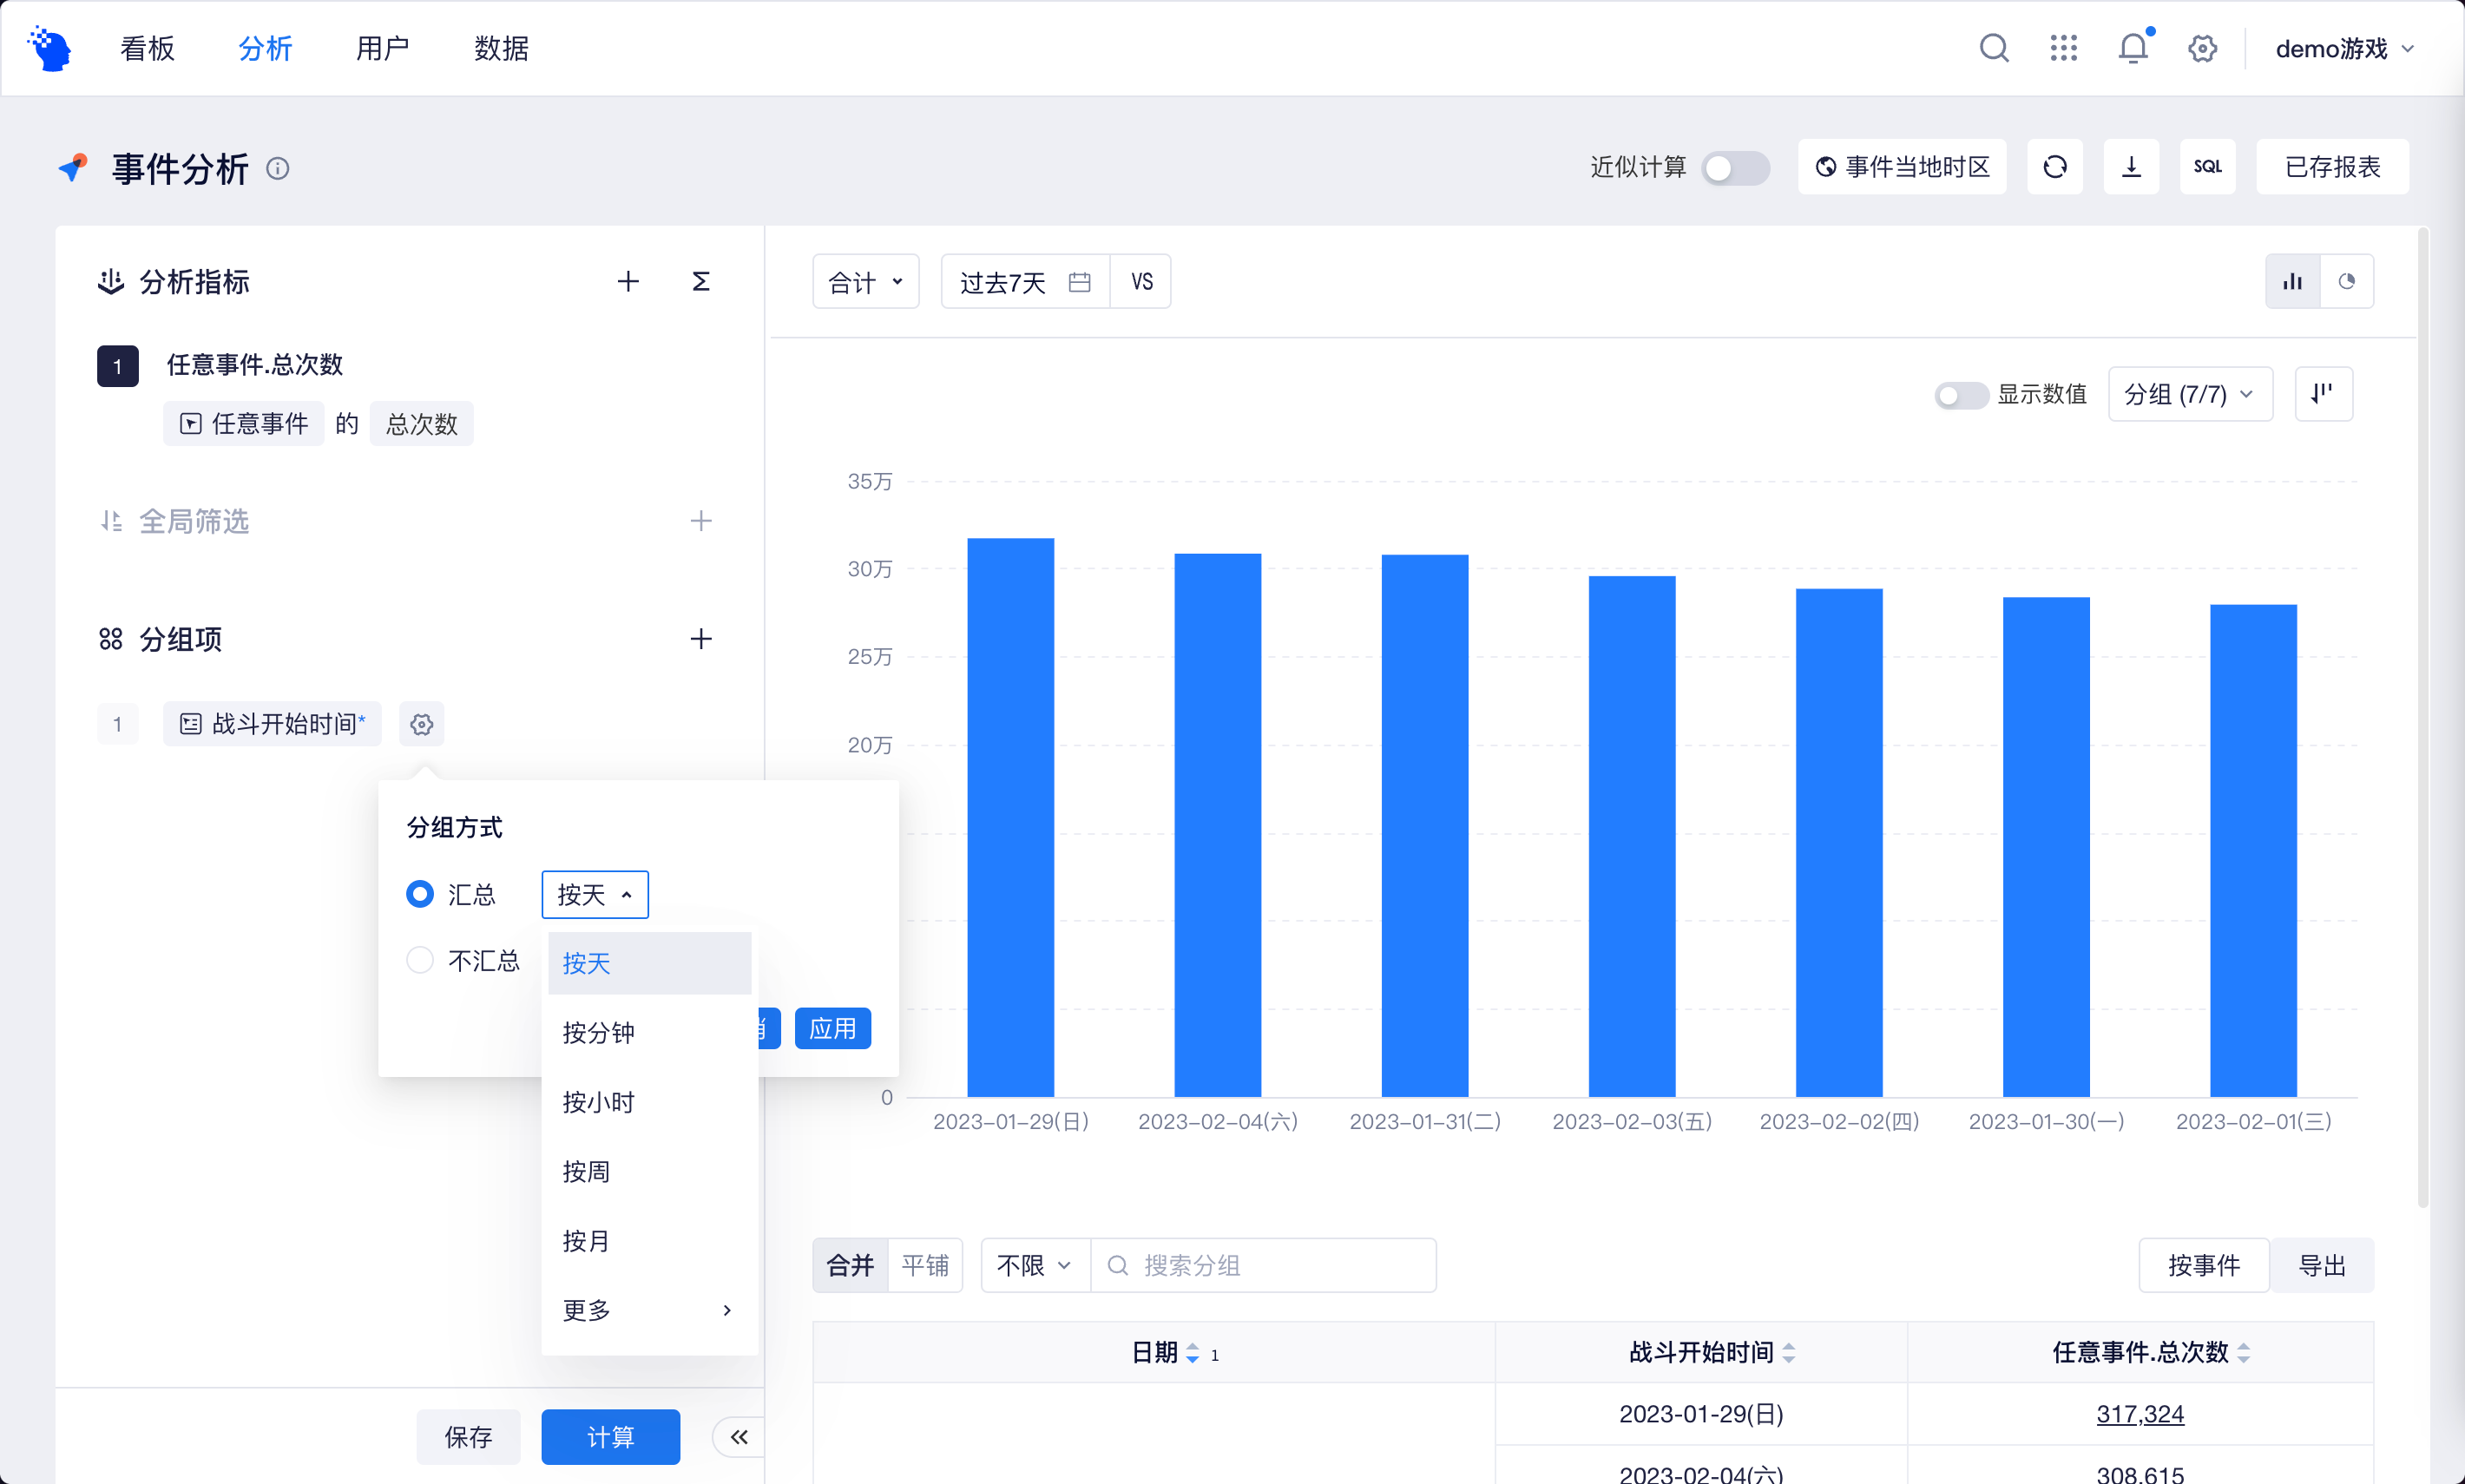Expand the 更多 submenu
This screenshot has width=2465, height=1484.
(x=649, y=1310)
